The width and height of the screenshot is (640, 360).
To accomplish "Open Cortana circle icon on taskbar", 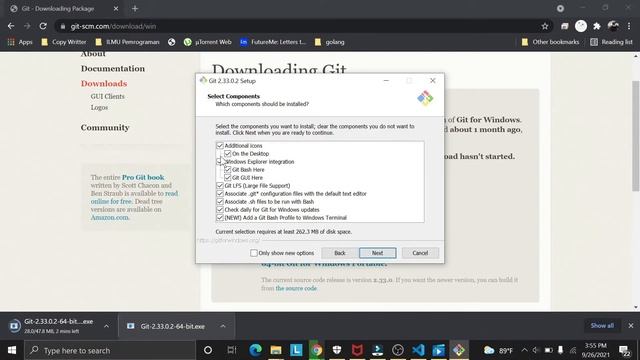I will [208, 350].
